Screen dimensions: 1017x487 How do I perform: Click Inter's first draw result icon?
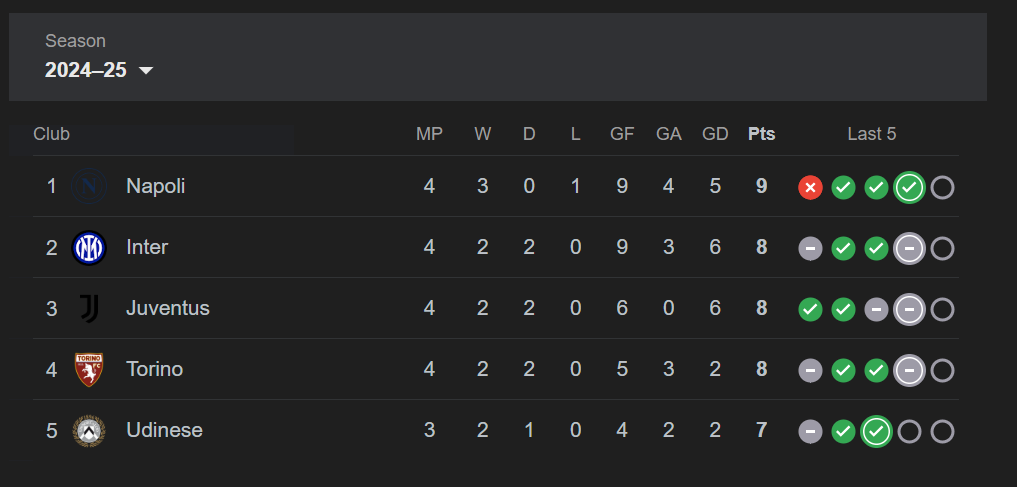pyautogui.click(x=810, y=248)
